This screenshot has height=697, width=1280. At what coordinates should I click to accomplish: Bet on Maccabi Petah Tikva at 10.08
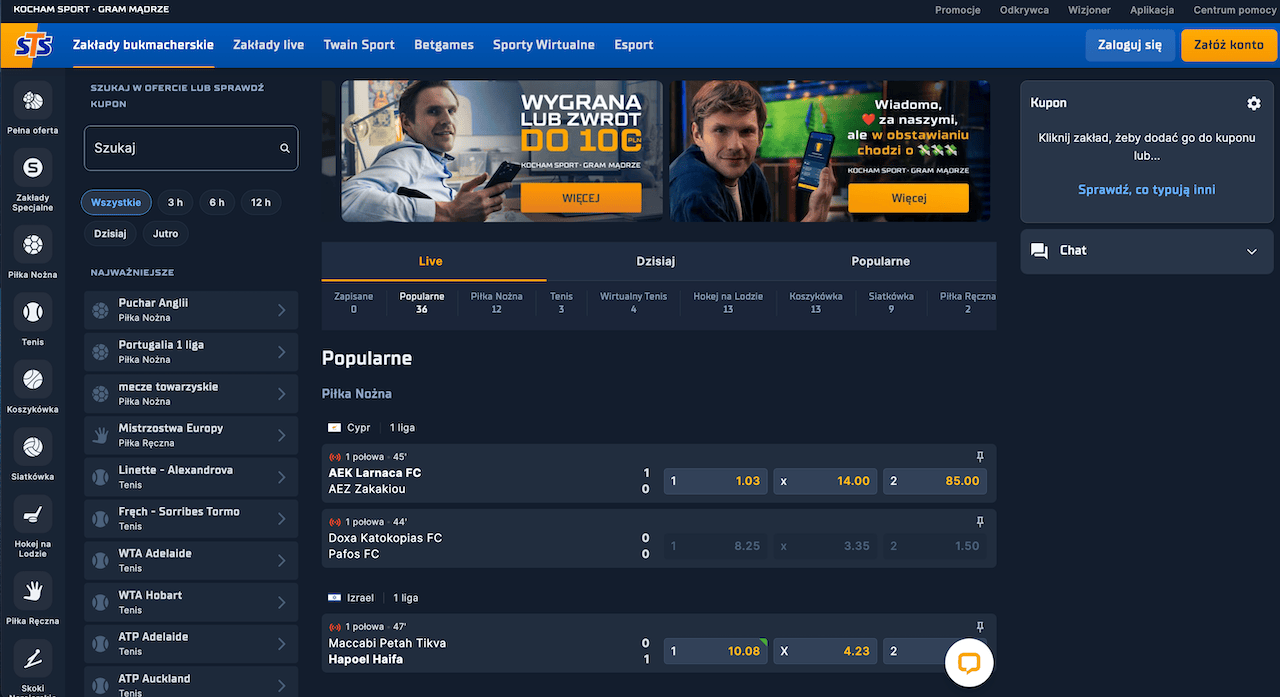pyautogui.click(x=715, y=651)
